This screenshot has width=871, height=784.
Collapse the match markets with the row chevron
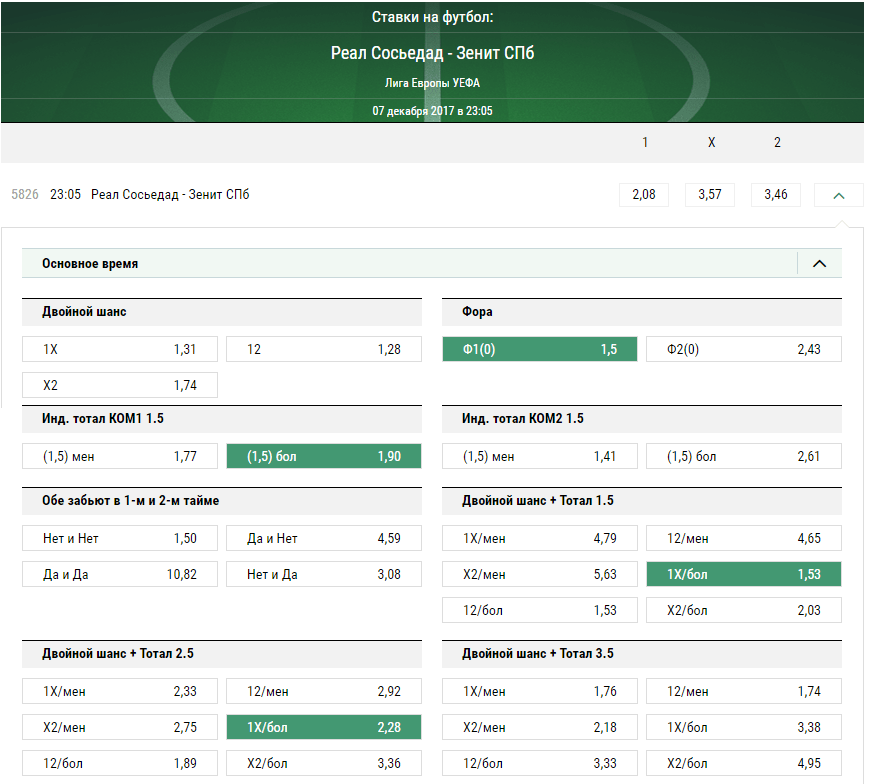click(x=838, y=195)
